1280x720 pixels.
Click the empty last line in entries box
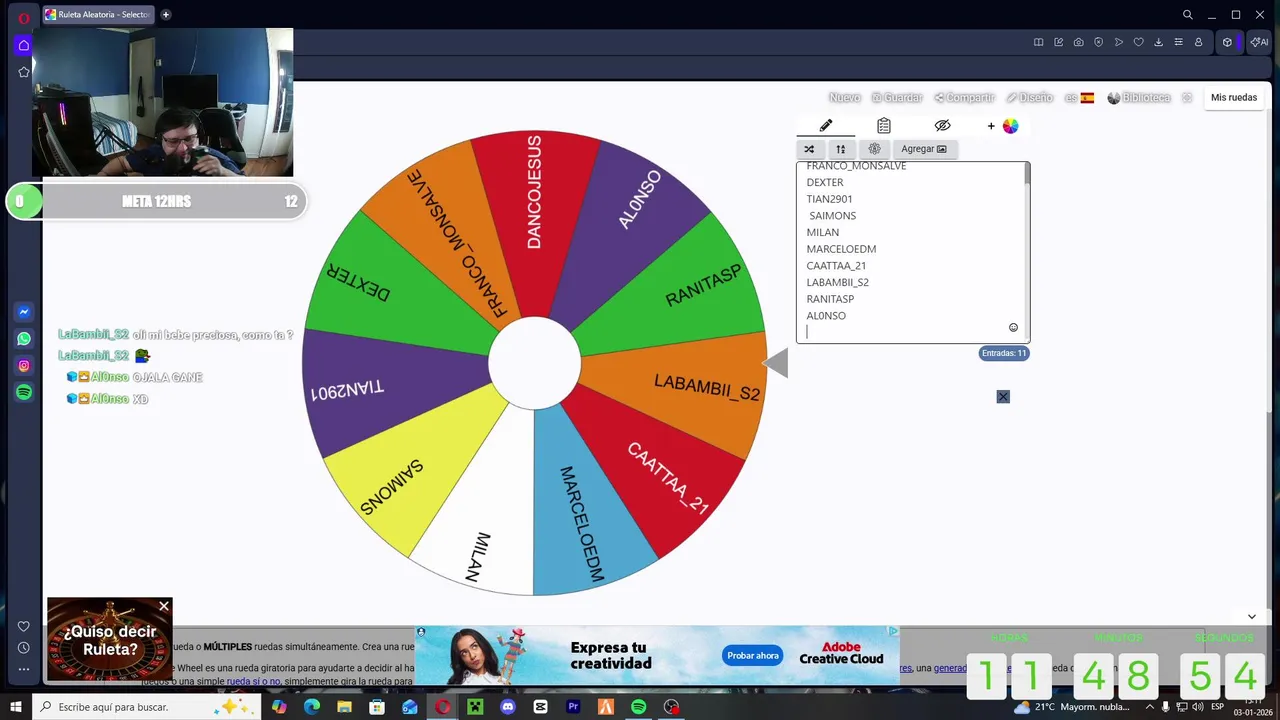tap(910, 332)
